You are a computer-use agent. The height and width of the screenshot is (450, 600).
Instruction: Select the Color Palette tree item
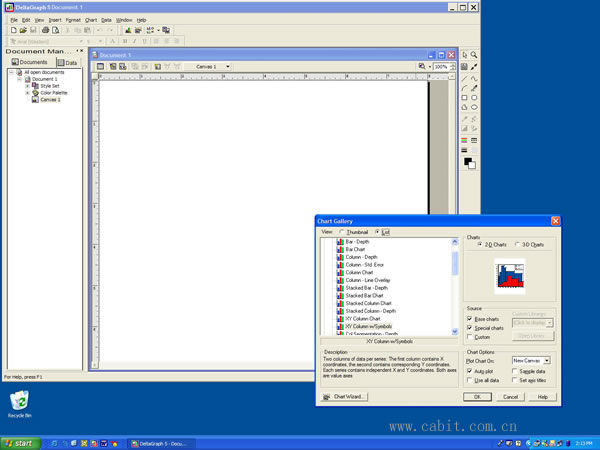click(x=54, y=93)
